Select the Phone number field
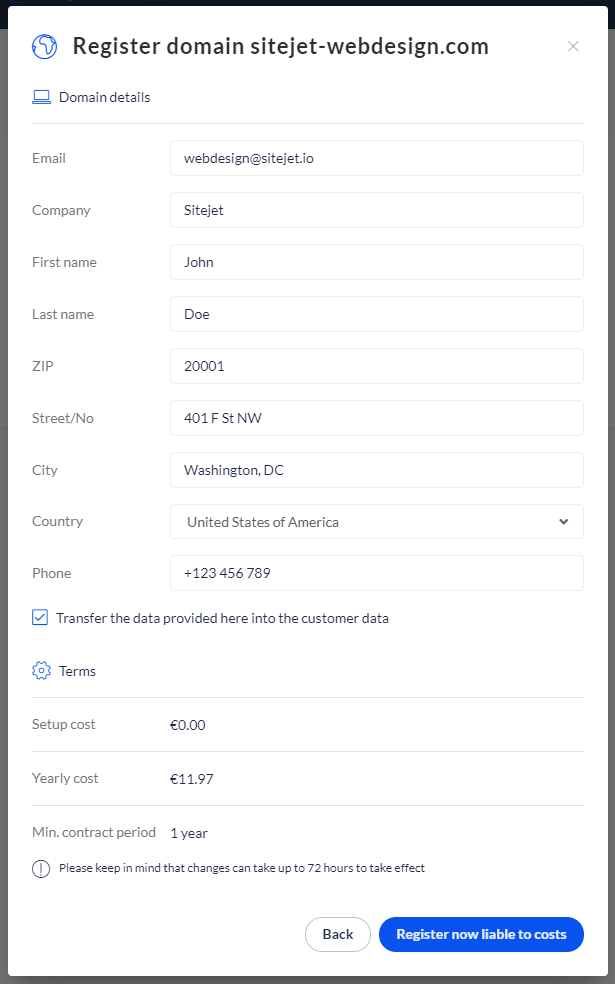Viewport: 615px width, 984px height. [x=376, y=574]
